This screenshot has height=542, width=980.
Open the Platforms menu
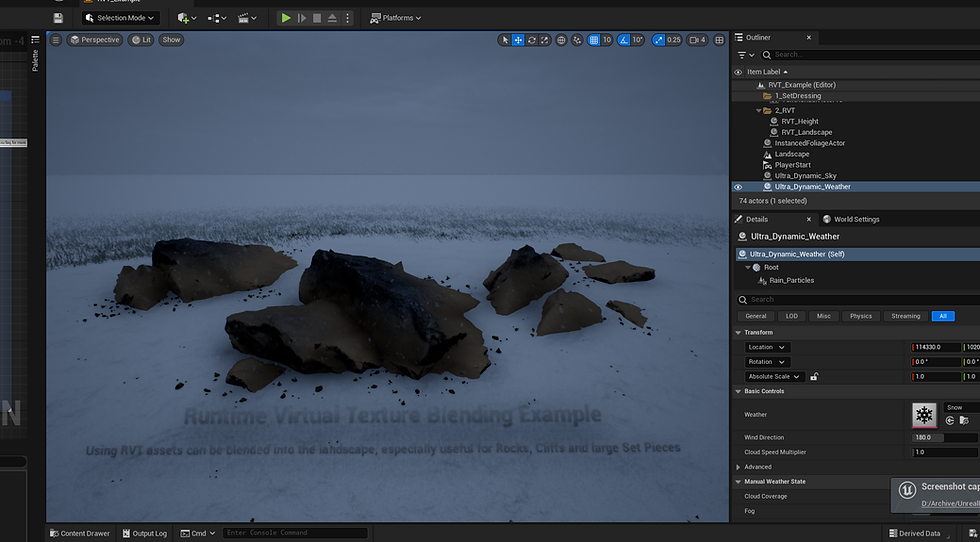(395, 18)
